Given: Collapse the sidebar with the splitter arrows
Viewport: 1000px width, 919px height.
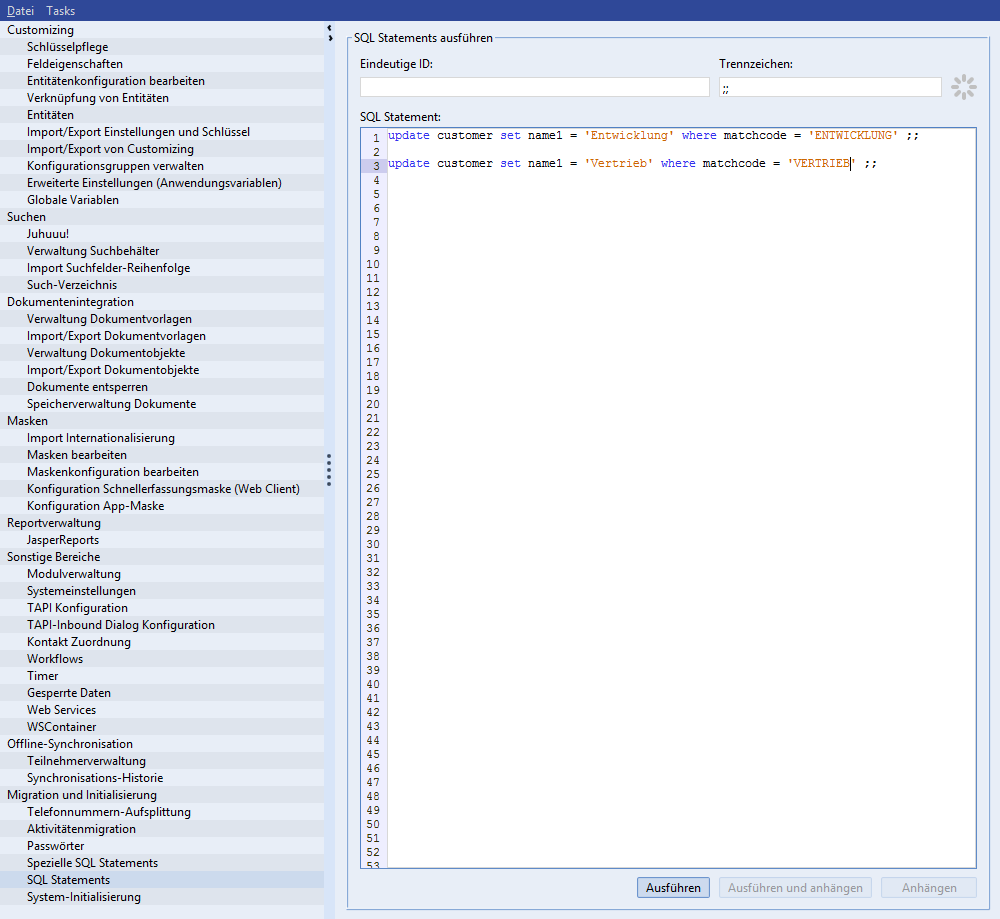Looking at the screenshot, I should point(329,34).
